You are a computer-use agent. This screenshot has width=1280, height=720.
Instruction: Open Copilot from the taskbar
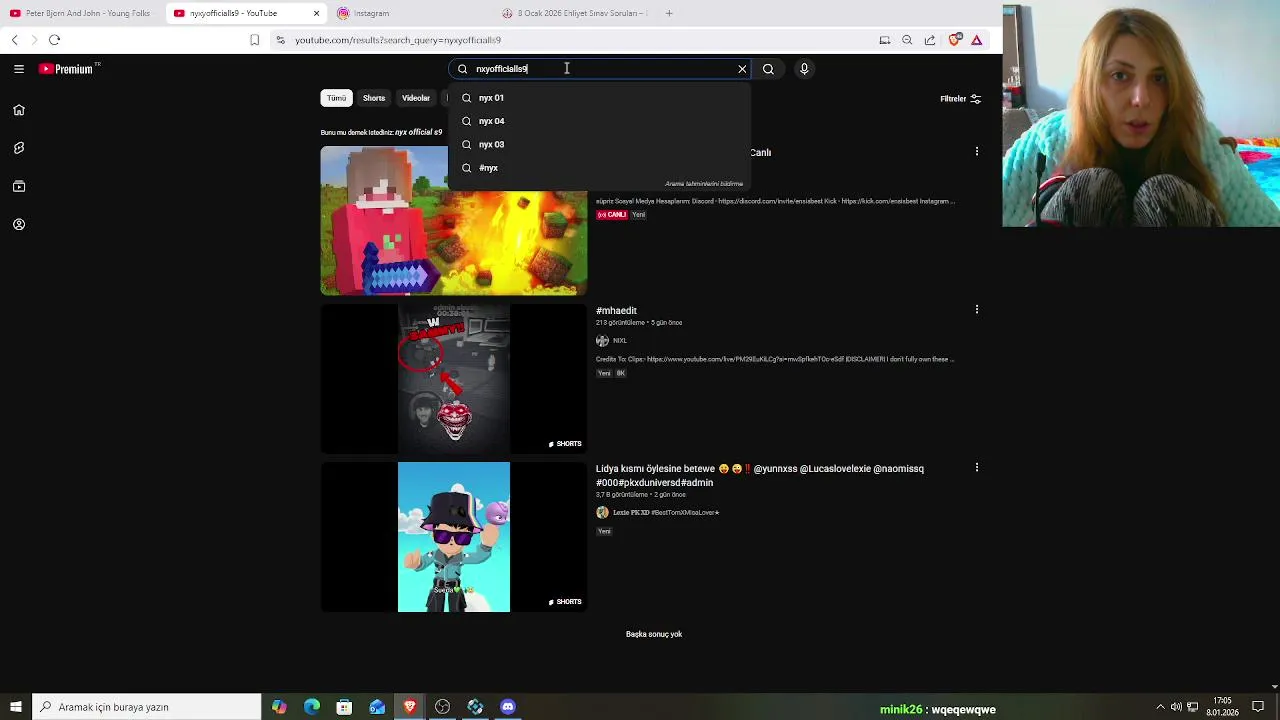pyautogui.click(x=279, y=707)
